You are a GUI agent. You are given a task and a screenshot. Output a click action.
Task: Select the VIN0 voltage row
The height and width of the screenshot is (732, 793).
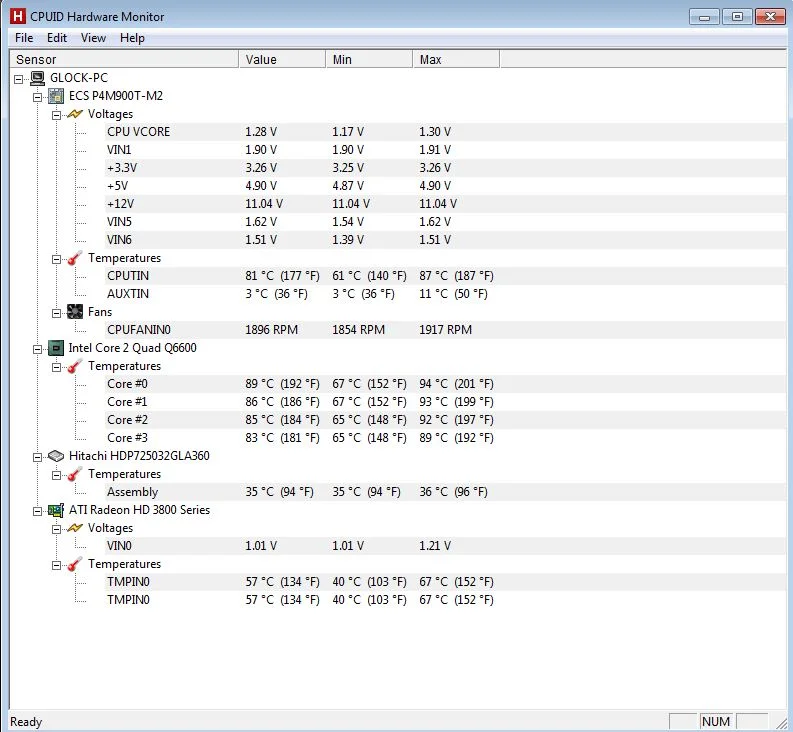click(446, 546)
